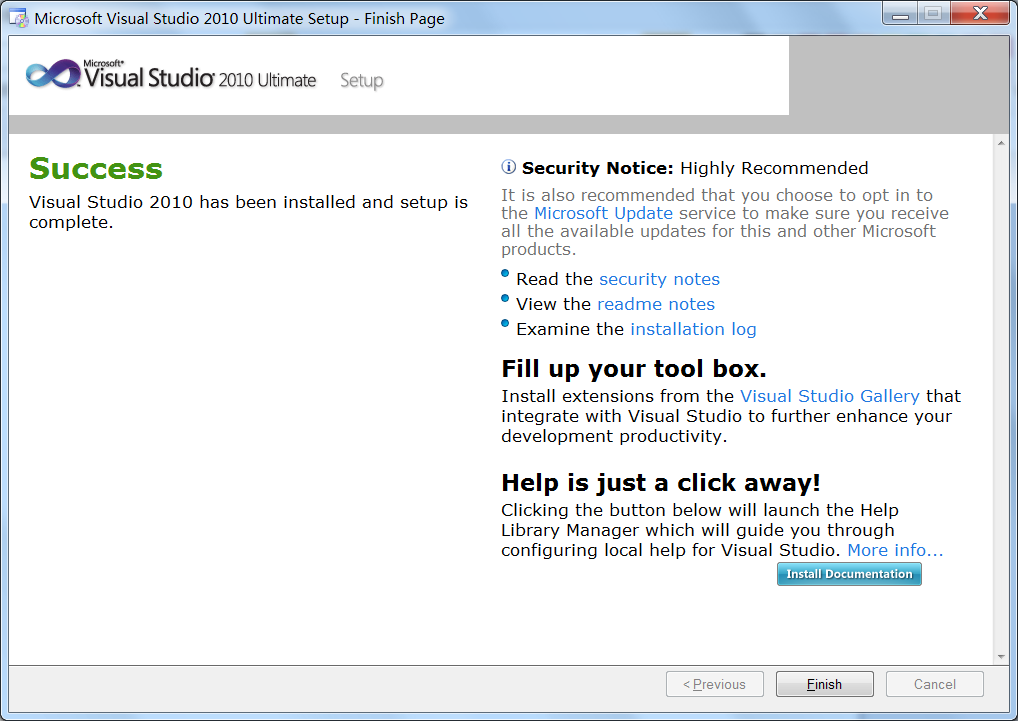
Task: Click the 'Highly Recommended' text
Action: point(774,168)
